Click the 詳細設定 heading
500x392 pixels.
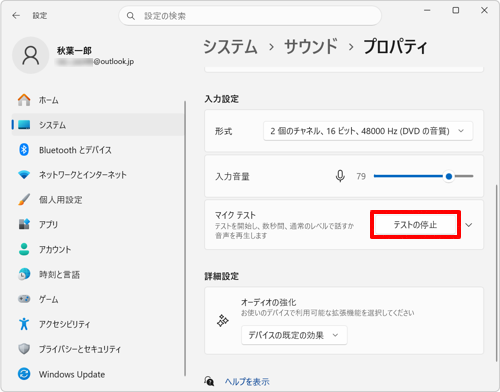(x=221, y=276)
